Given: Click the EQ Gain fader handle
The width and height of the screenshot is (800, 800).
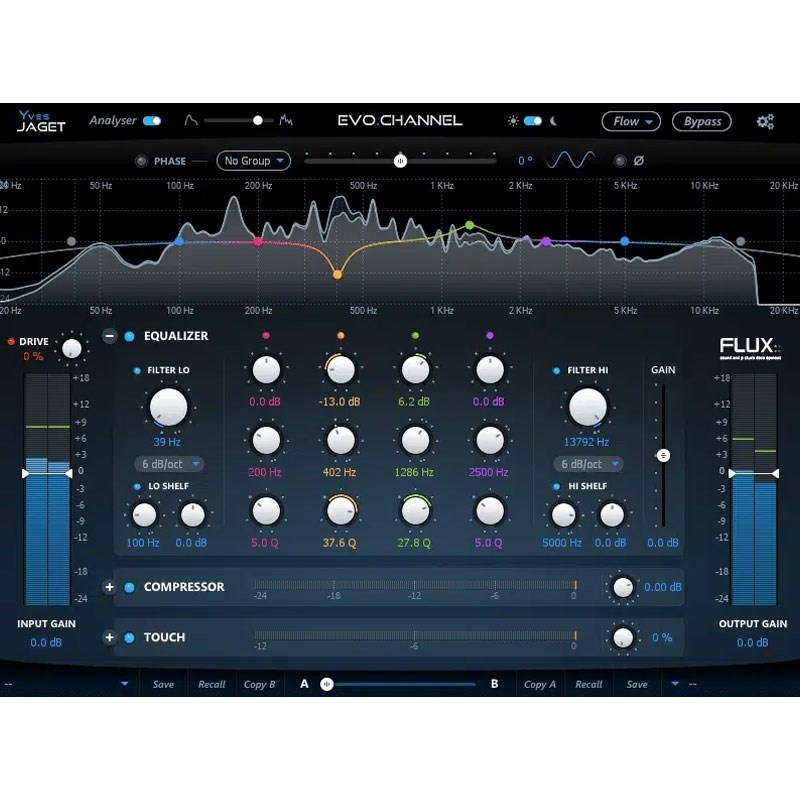Looking at the screenshot, I should (x=663, y=455).
